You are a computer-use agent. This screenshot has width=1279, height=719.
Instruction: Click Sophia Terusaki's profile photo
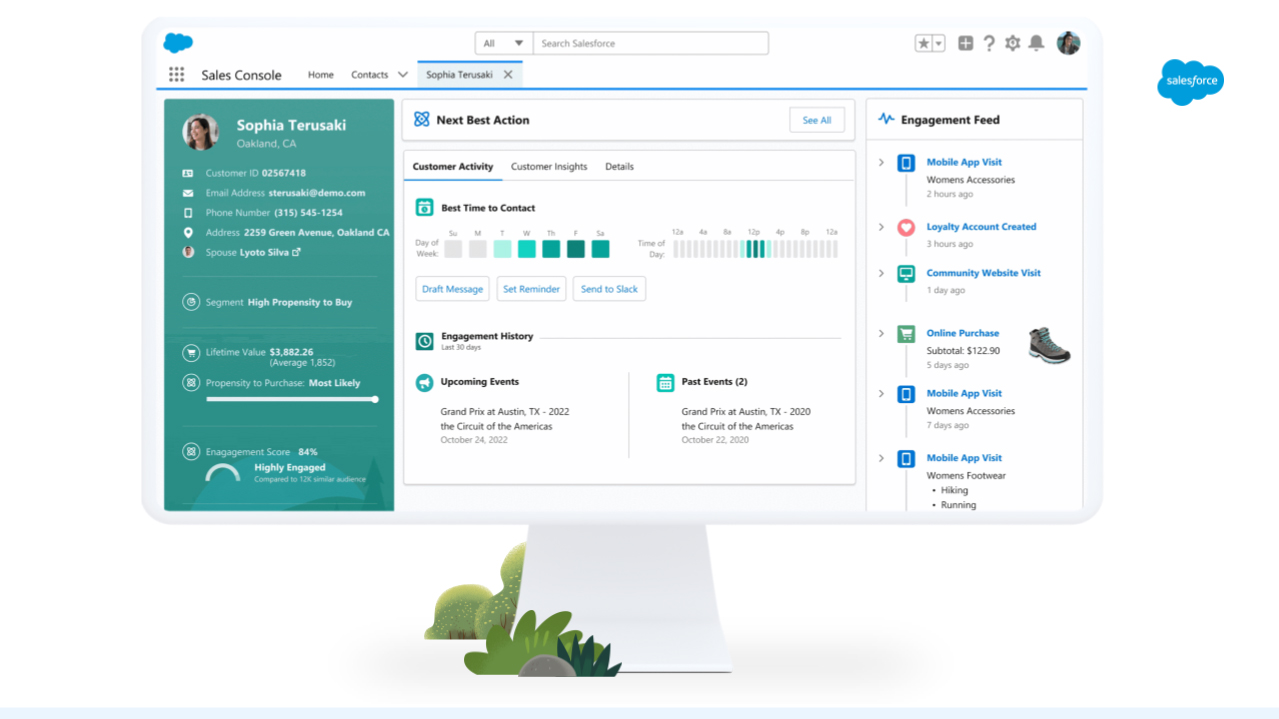tap(200, 132)
